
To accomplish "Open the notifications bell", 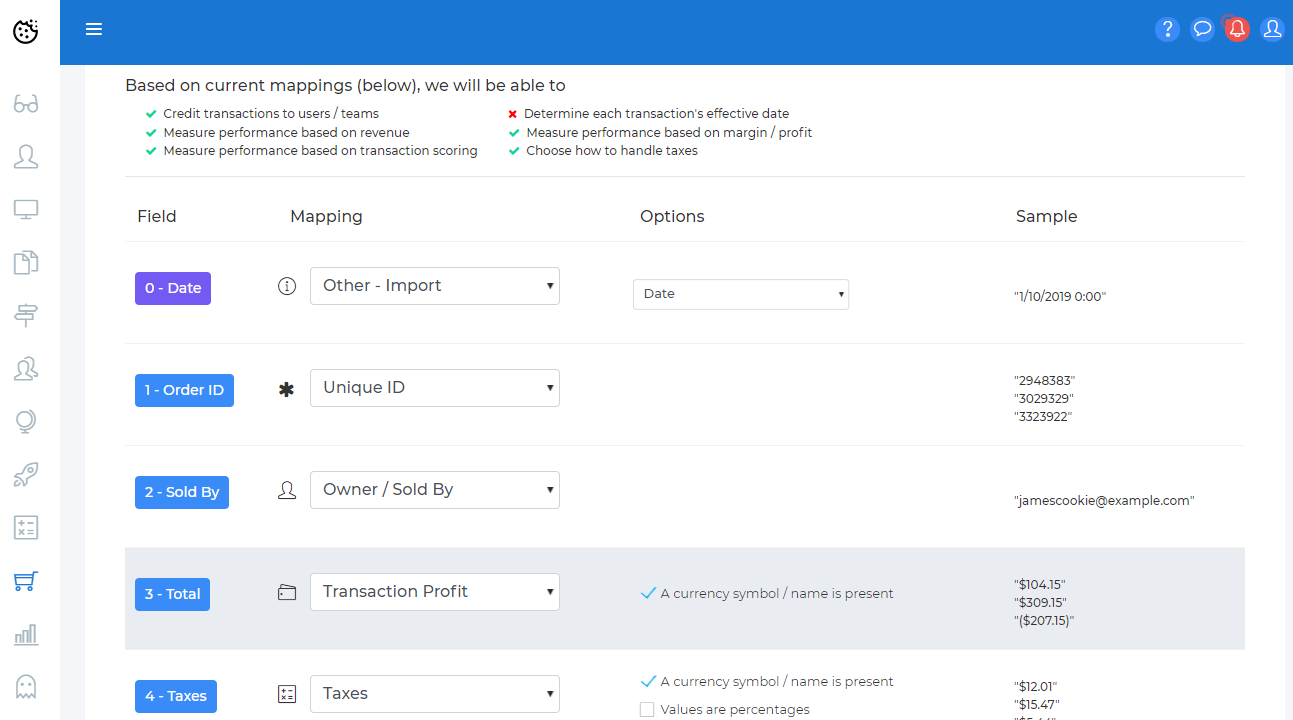I will (x=1237, y=30).
